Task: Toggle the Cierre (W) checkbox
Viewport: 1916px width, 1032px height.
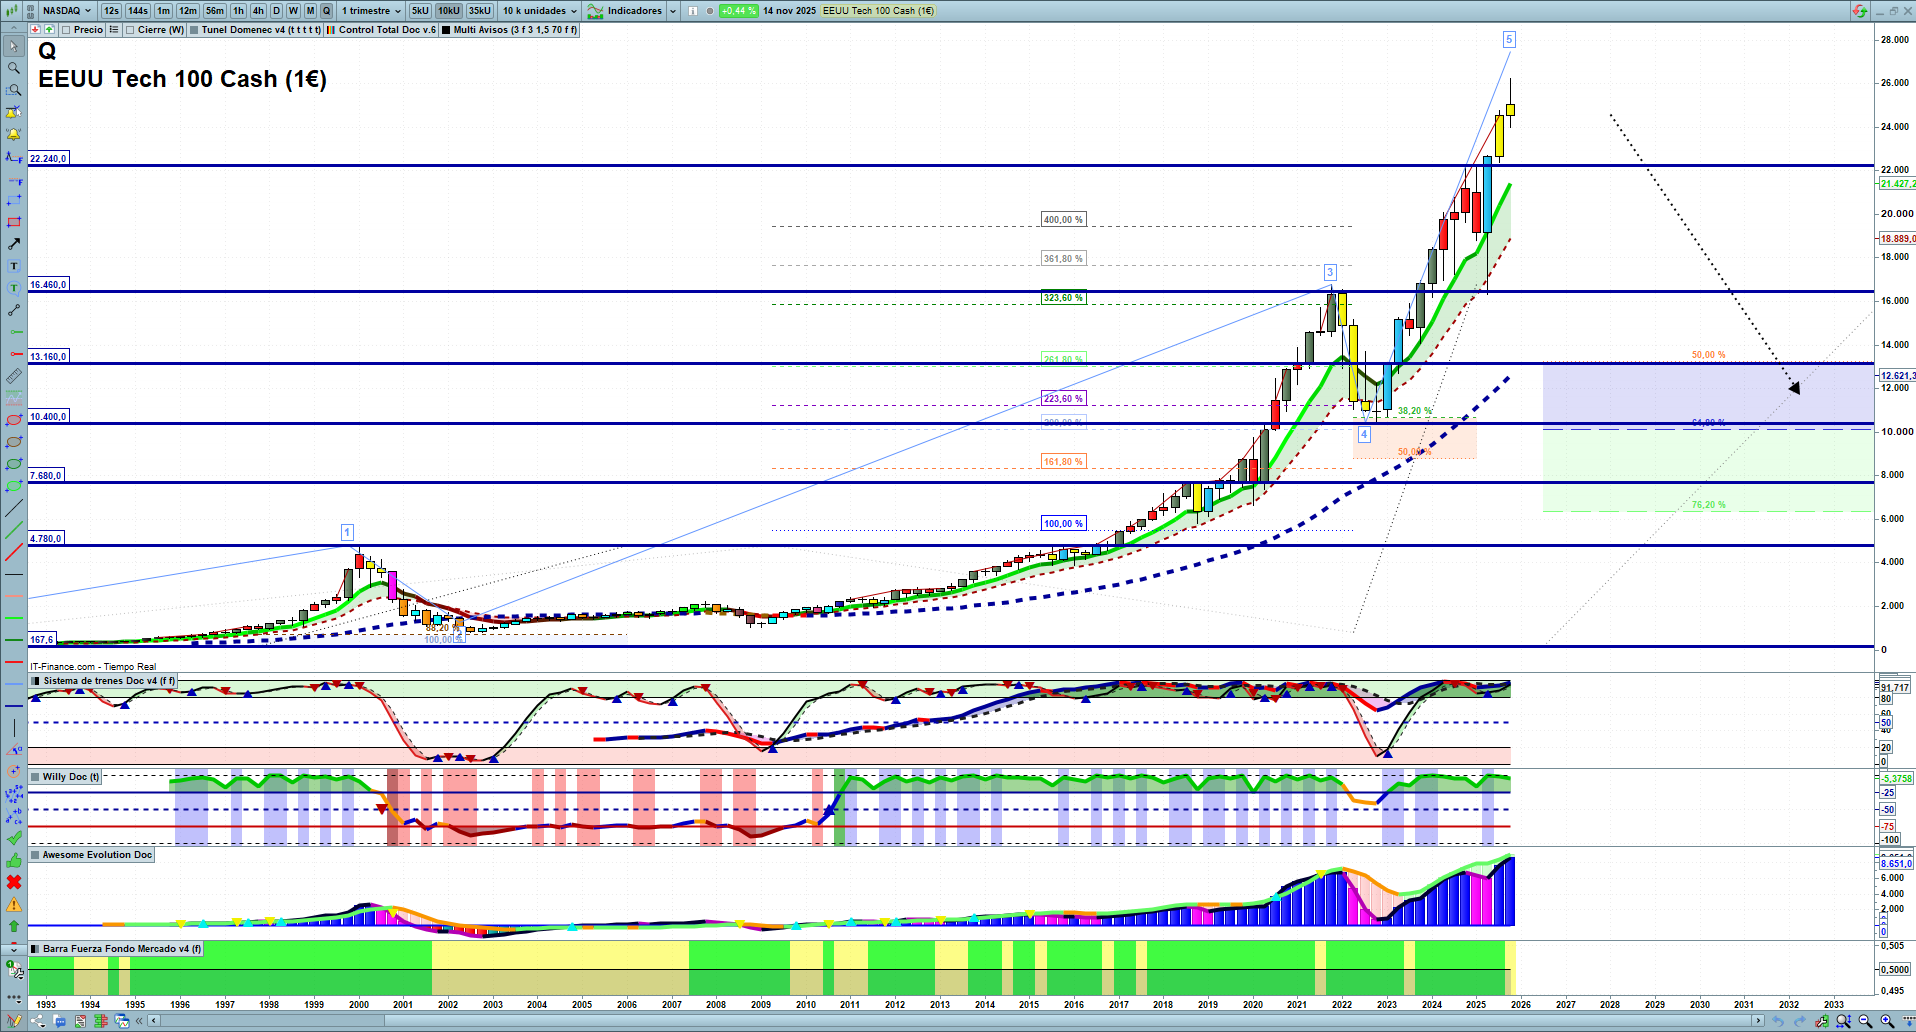Action: pos(130,30)
